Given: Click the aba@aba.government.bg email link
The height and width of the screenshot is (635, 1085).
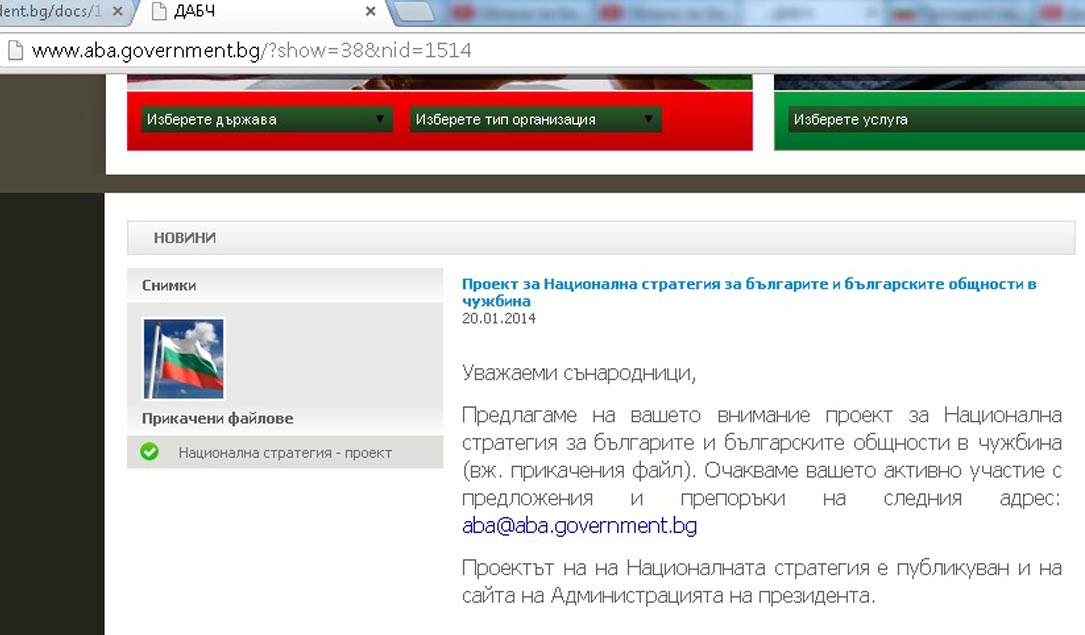Looking at the screenshot, I should 579,526.
